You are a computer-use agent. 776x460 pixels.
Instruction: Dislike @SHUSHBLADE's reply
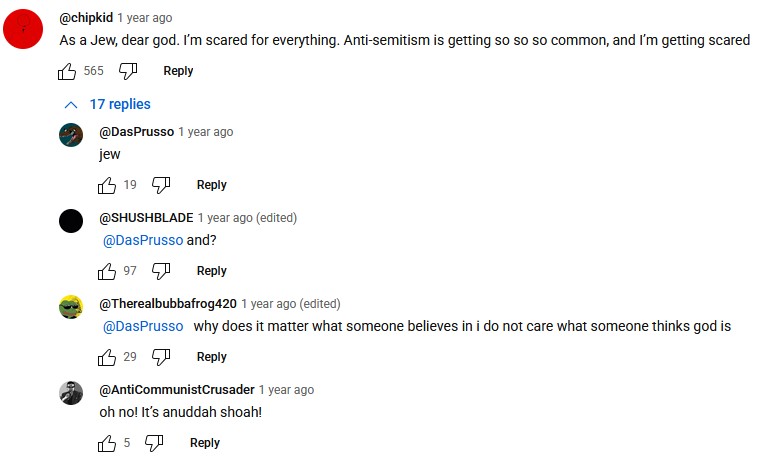(161, 271)
